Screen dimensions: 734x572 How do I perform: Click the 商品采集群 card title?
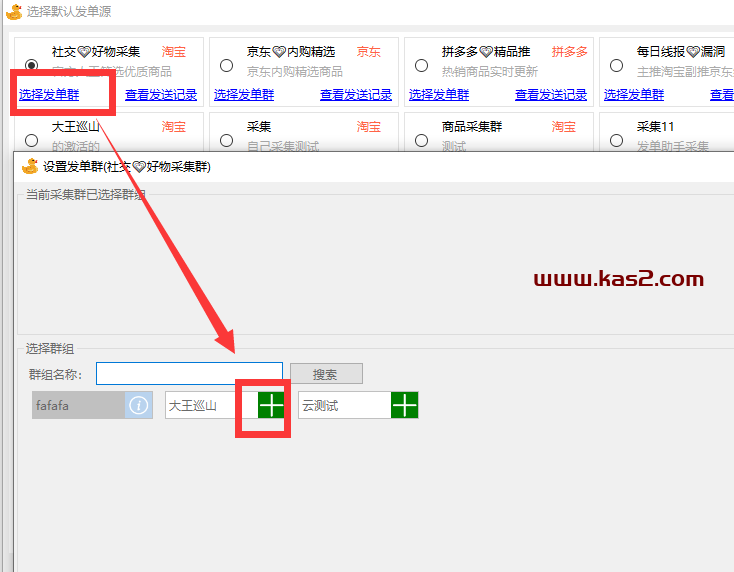tap(472, 126)
